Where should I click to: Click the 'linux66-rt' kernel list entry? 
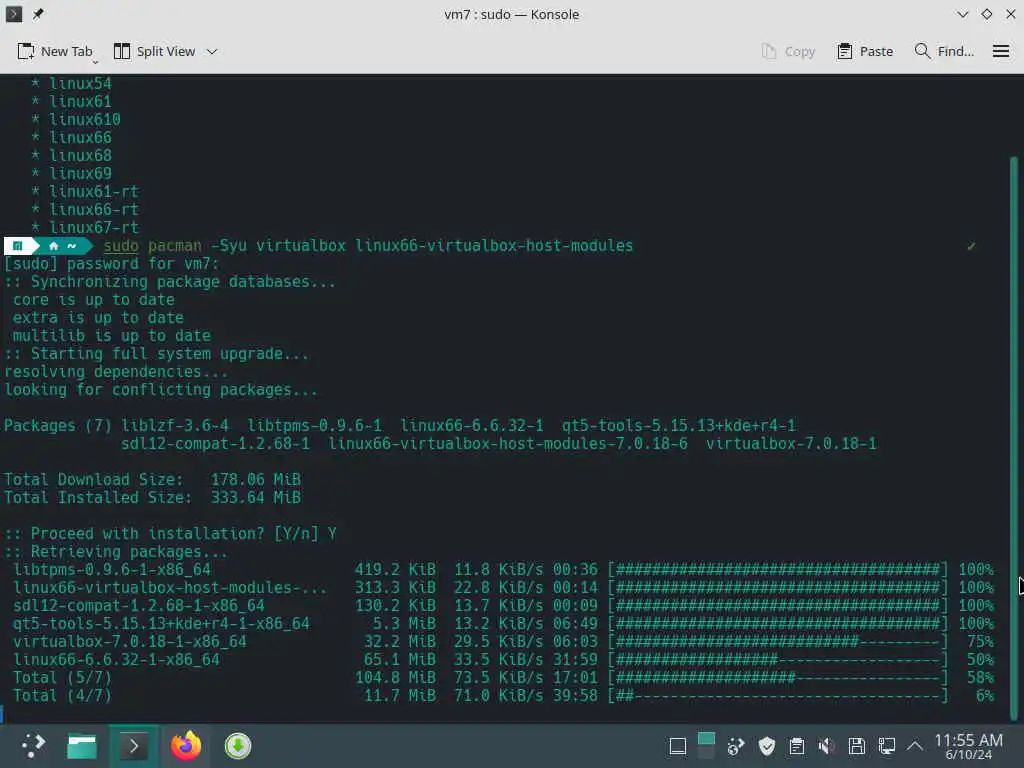coord(94,210)
